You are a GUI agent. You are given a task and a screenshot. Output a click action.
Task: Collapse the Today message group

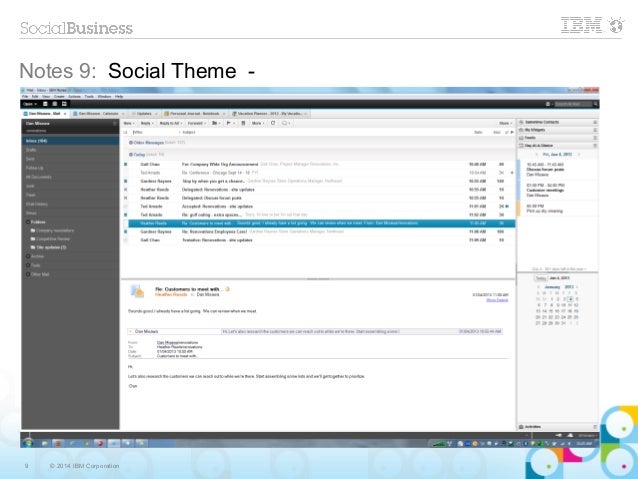point(131,155)
